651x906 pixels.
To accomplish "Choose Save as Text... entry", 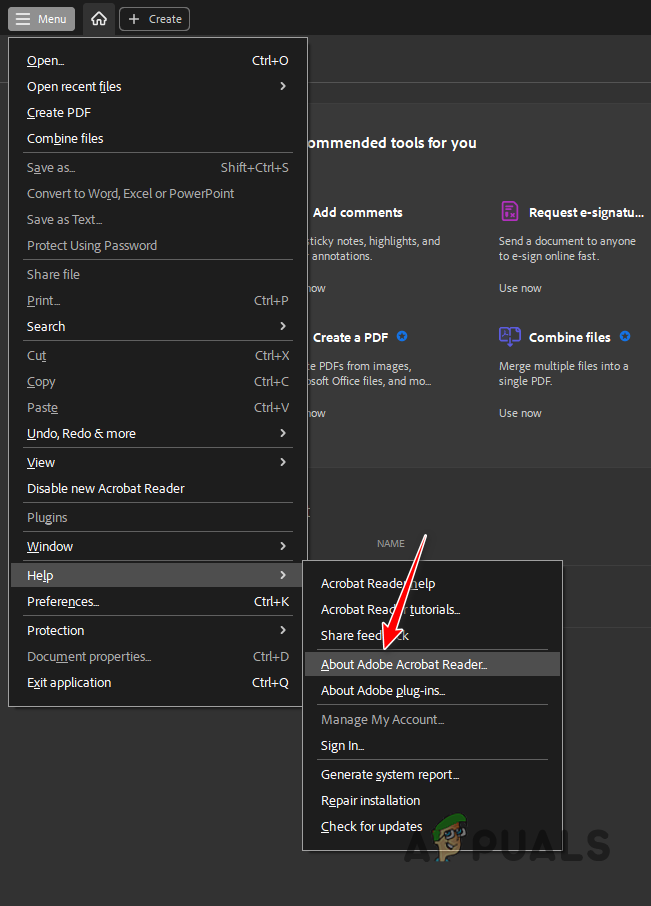I will click(x=158, y=220).
